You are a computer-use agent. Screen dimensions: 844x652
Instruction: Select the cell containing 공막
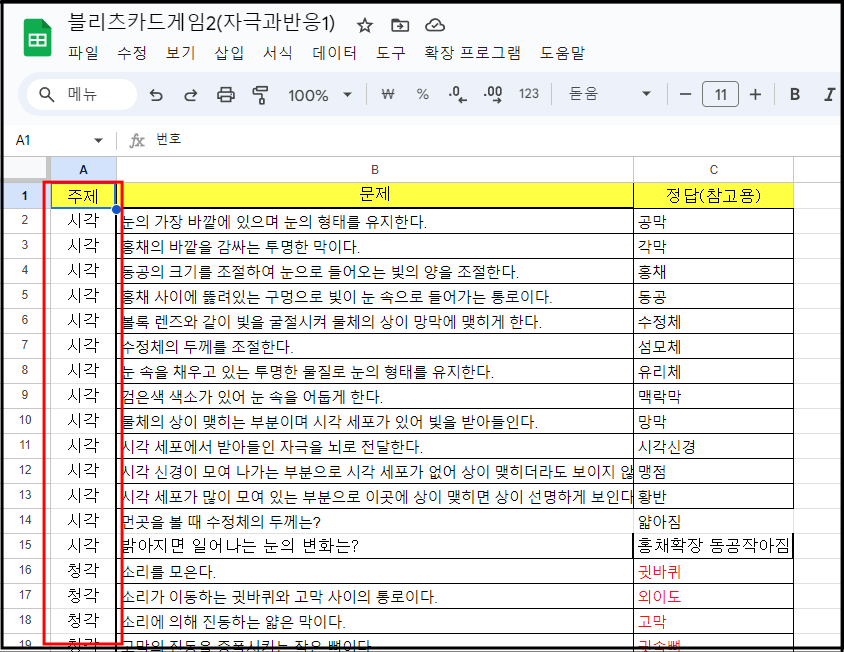(x=713, y=221)
